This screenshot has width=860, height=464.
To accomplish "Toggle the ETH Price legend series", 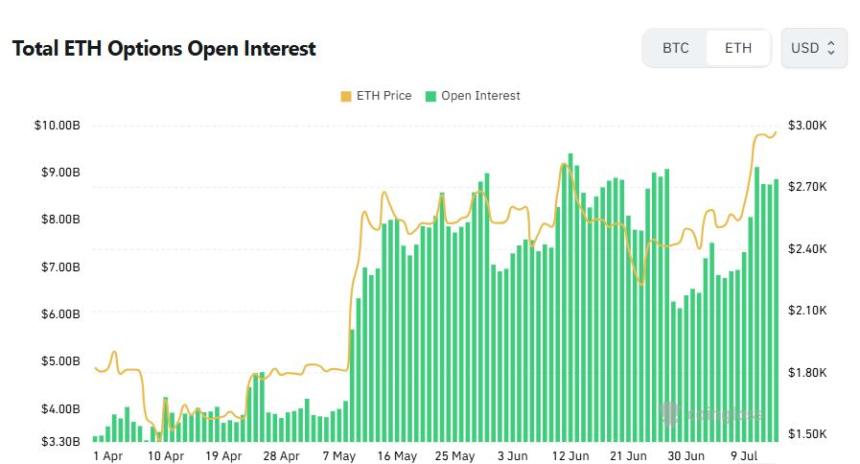I will point(376,96).
